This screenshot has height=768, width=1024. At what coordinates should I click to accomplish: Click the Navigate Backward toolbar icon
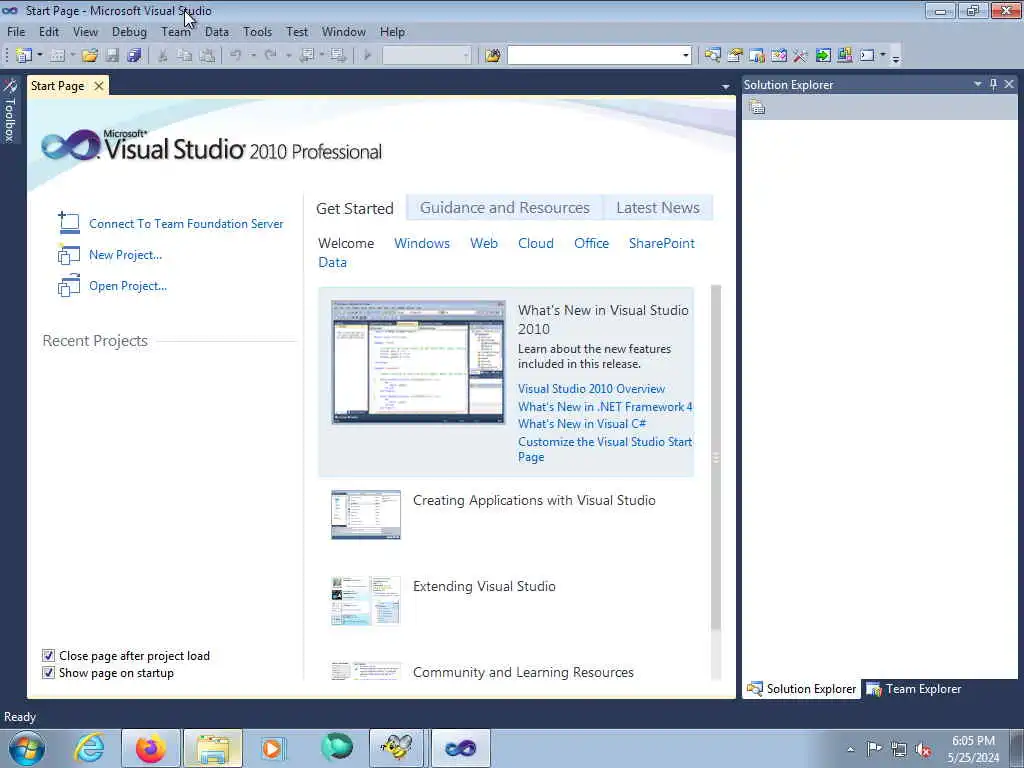pyautogui.click(x=306, y=56)
